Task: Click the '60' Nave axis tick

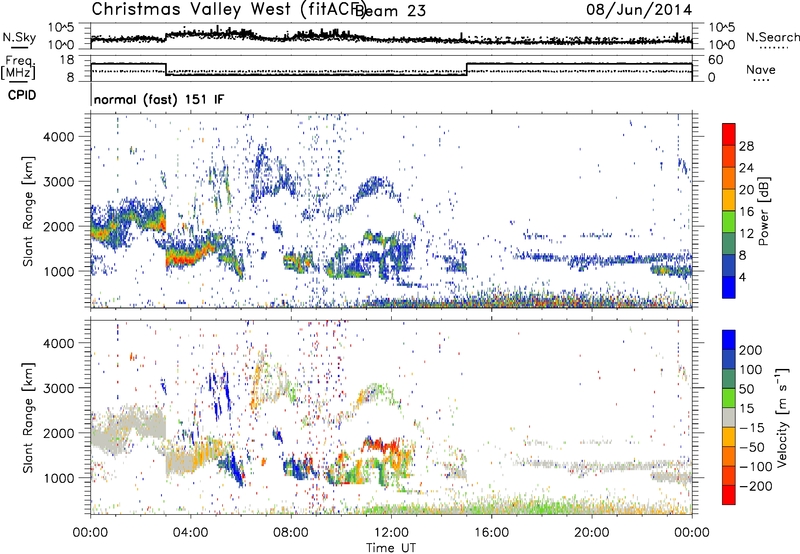Action: tap(716, 60)
